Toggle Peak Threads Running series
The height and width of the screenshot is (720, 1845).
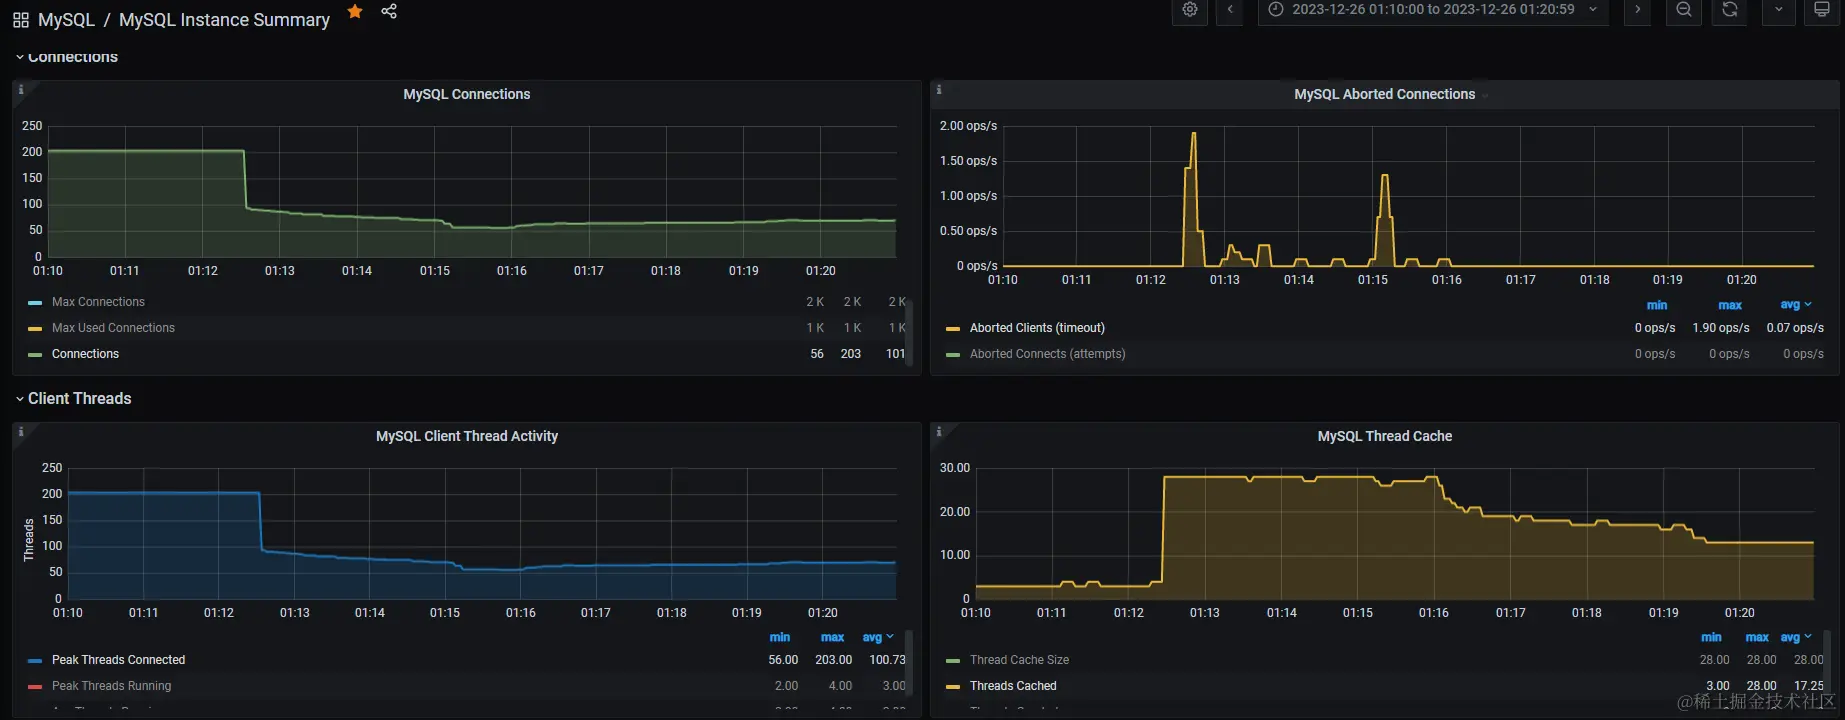111,686
